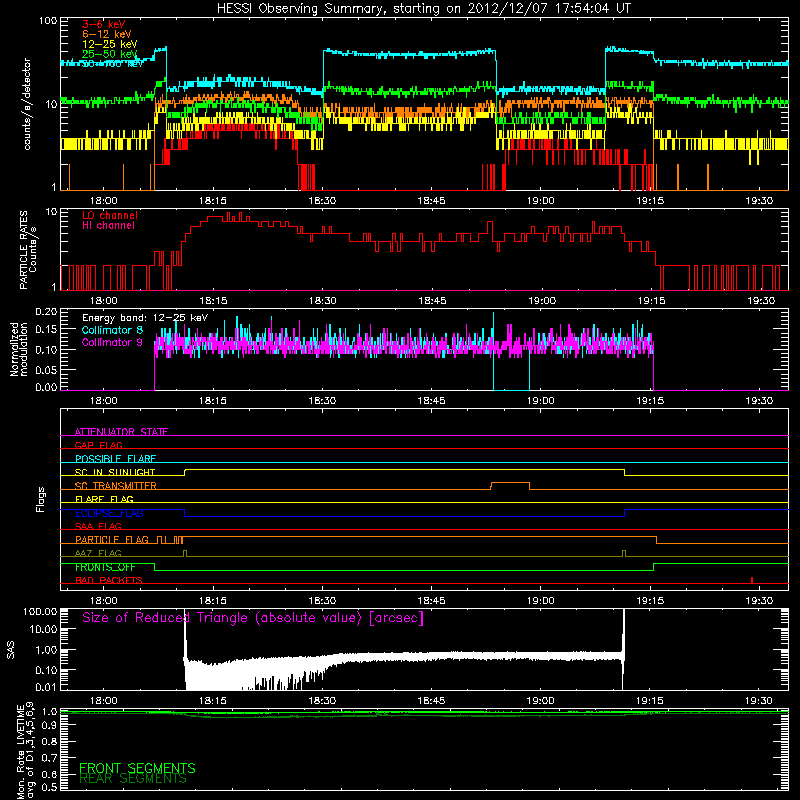
Task: Click the ATTENUATOR STATE flag label
Action: click(121, 432)
